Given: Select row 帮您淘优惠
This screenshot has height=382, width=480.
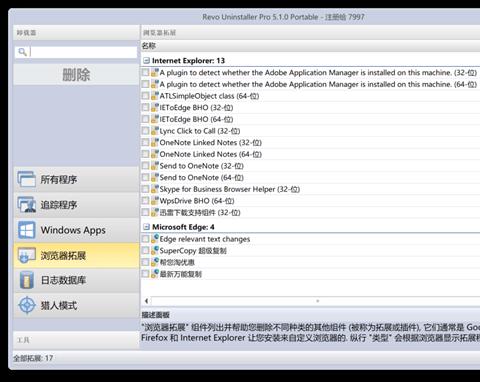Looking at the screenshot, I should [x=311, y=262].
